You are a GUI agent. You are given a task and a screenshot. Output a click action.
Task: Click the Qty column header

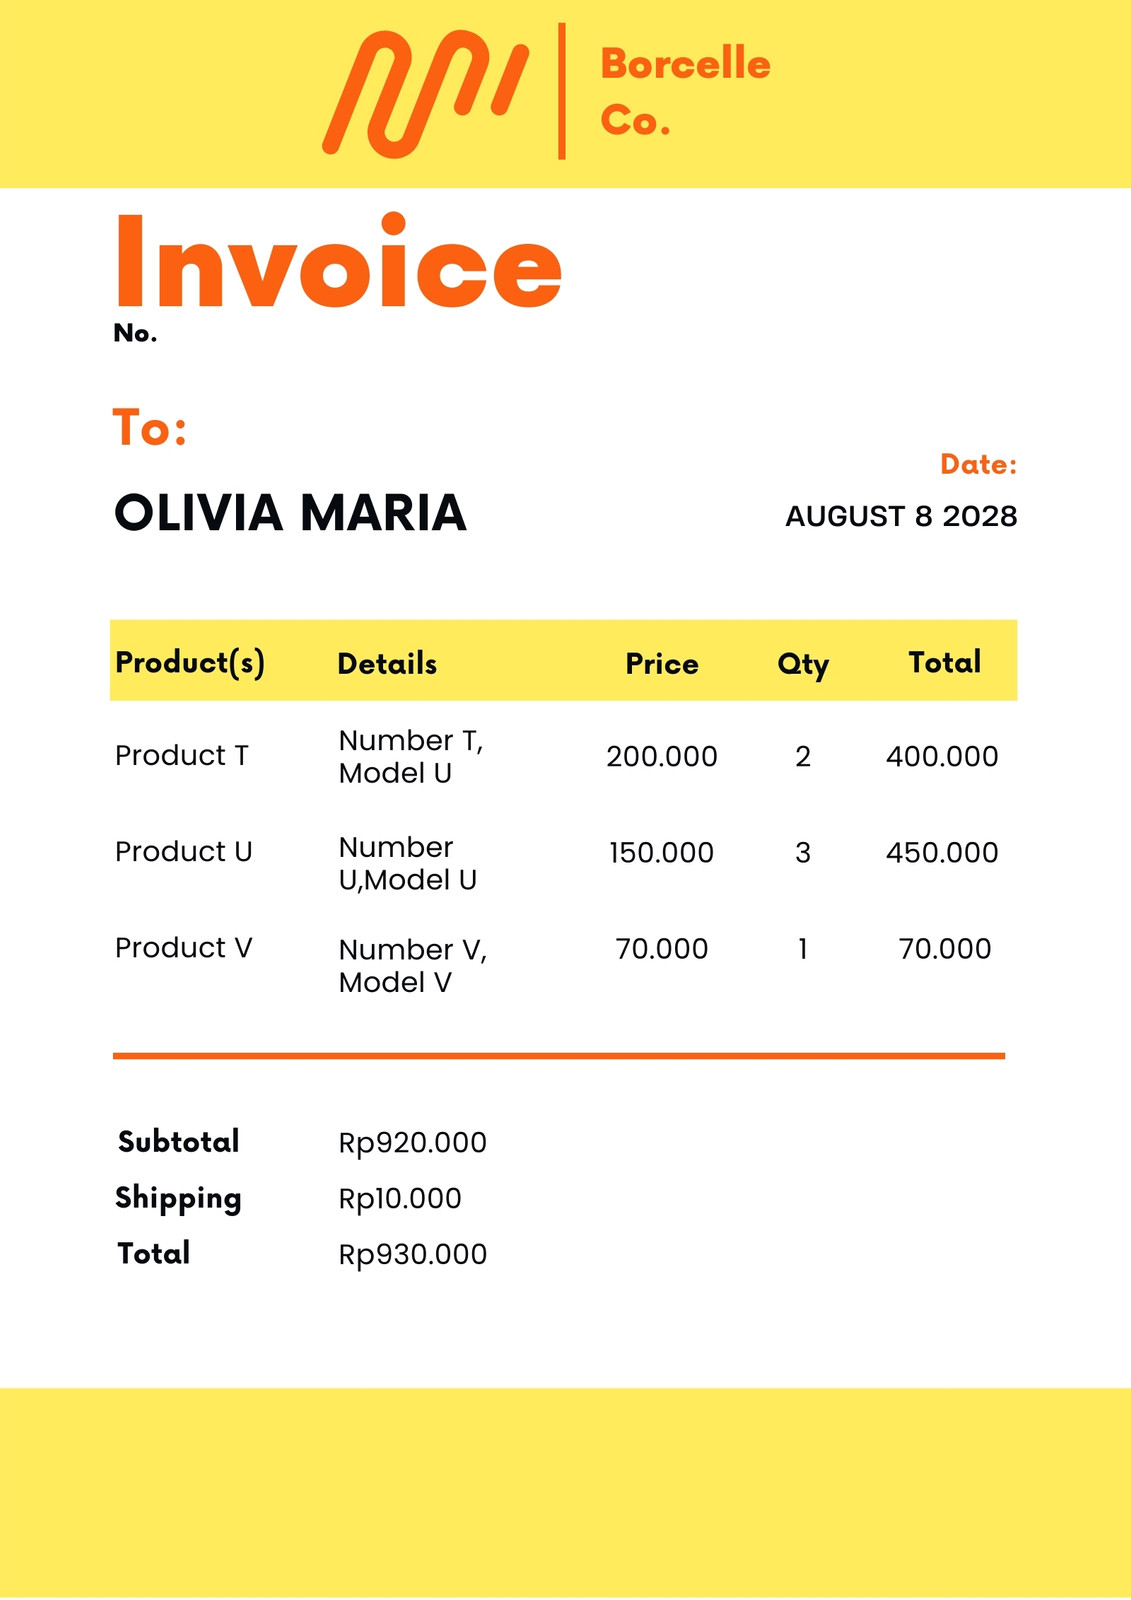pyautogui.click(x=803, y=665)
